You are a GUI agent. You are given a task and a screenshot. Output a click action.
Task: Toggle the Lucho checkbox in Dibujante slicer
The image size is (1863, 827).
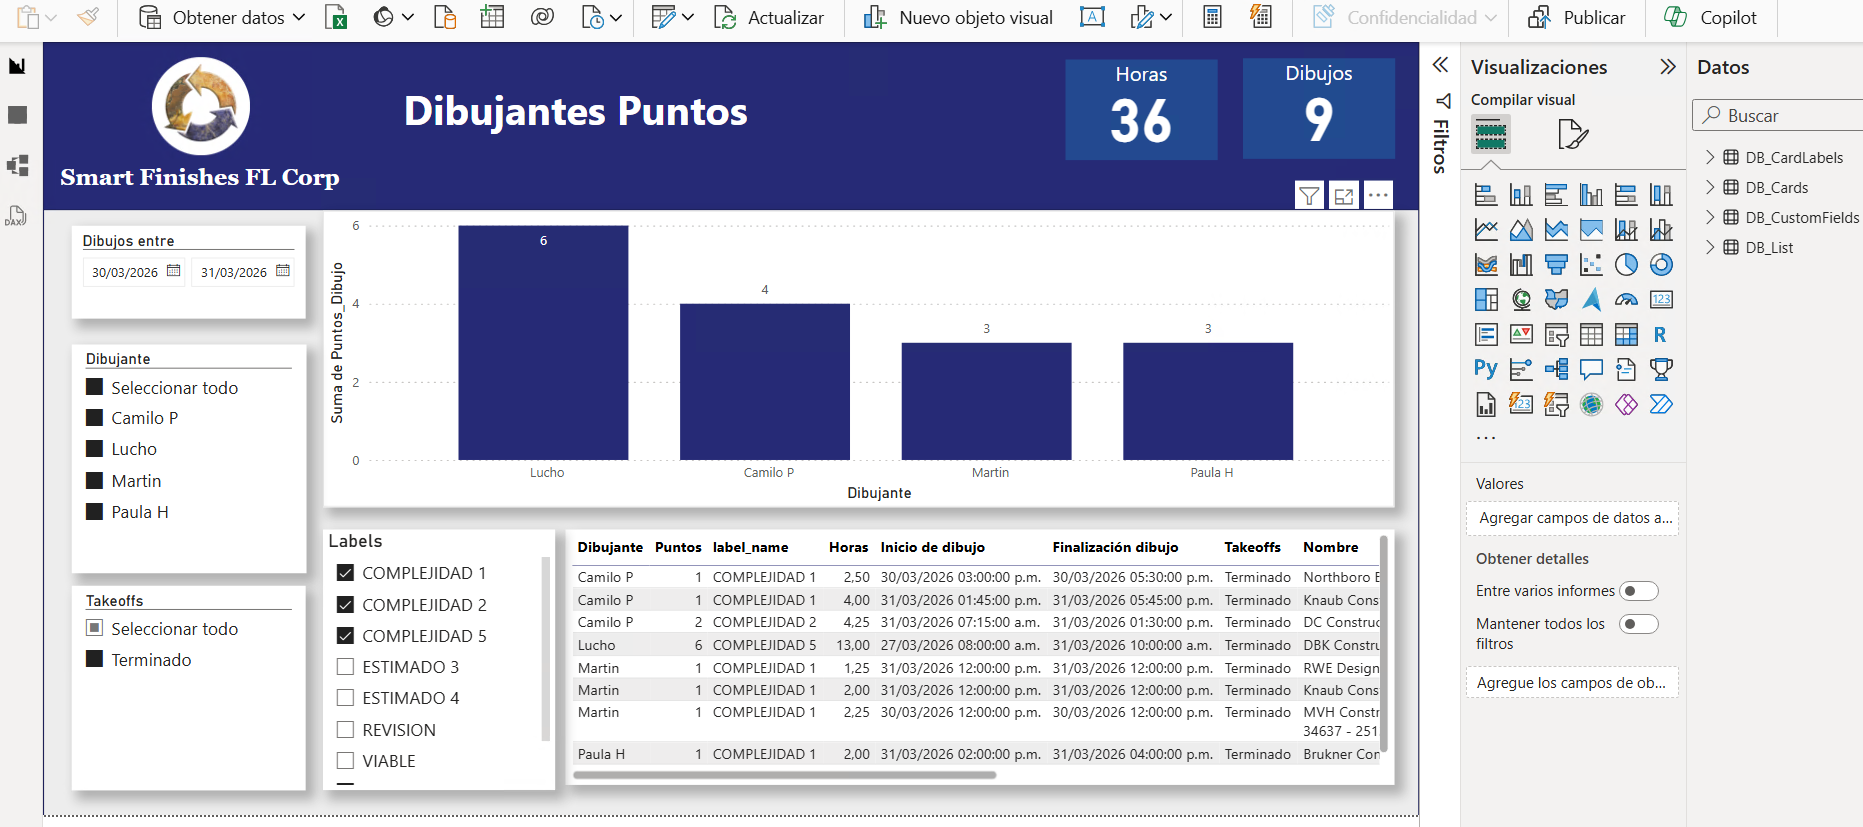[x=95, y=449]
